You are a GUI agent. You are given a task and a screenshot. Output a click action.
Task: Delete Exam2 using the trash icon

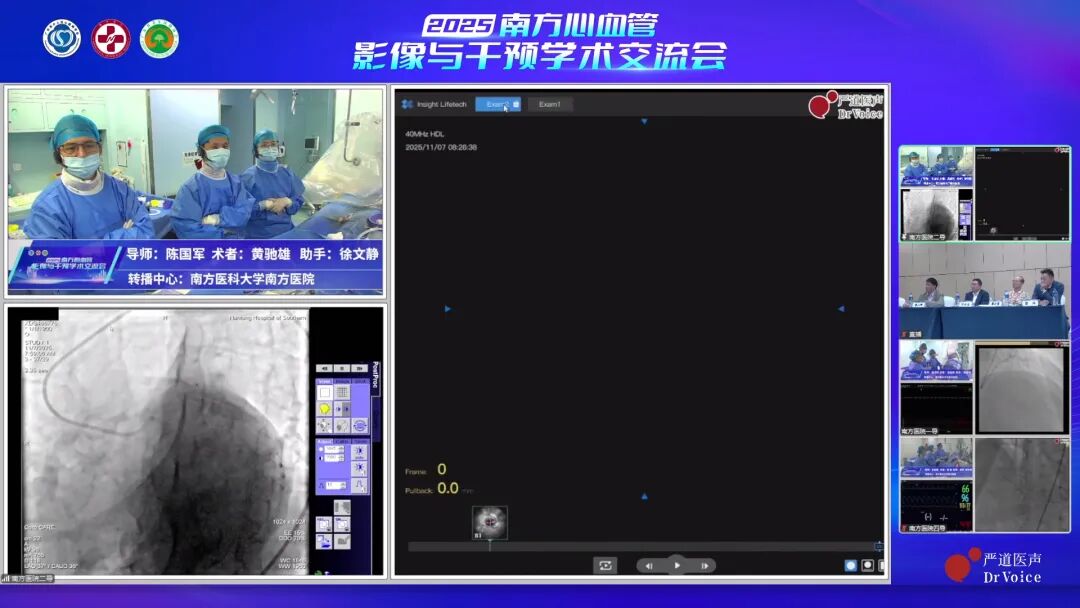[x=516, y=104]
